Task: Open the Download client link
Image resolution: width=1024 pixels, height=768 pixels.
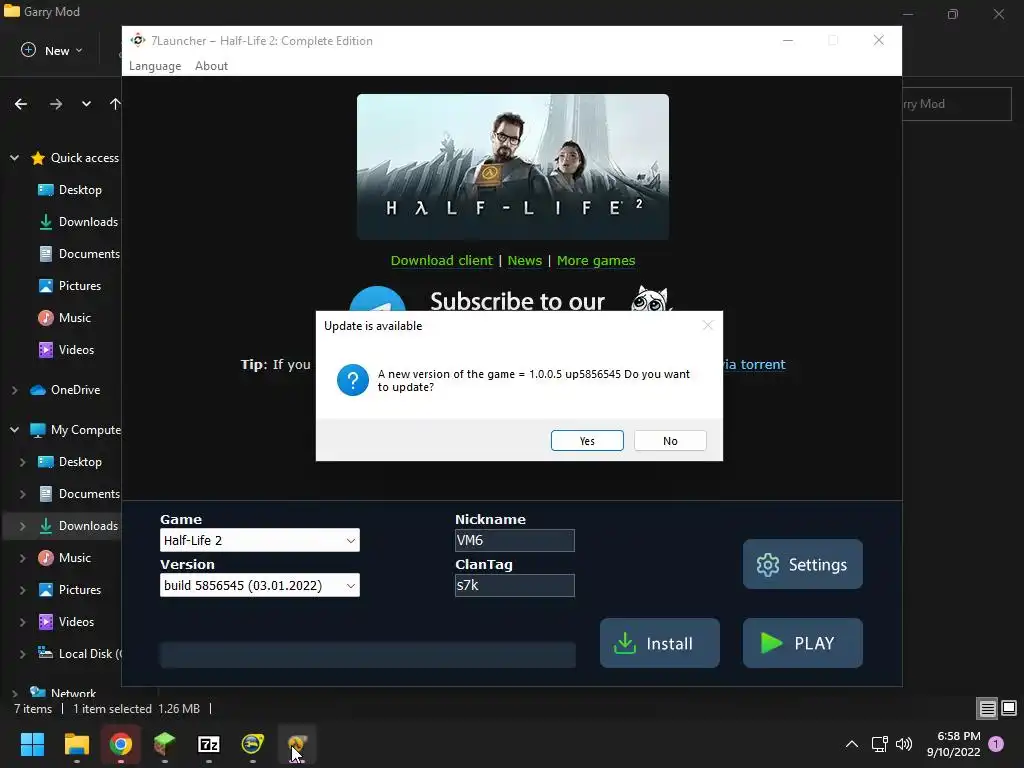Action: (x=441, y=261)
